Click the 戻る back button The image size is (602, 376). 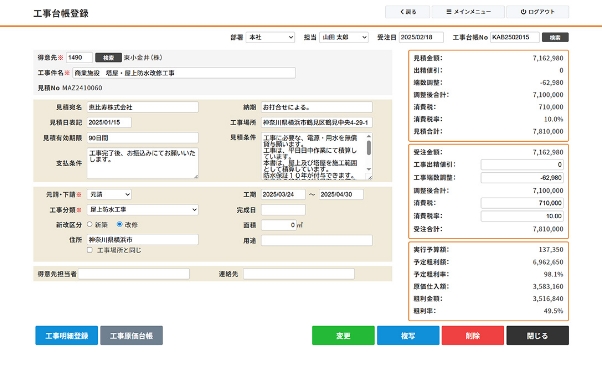408,12
